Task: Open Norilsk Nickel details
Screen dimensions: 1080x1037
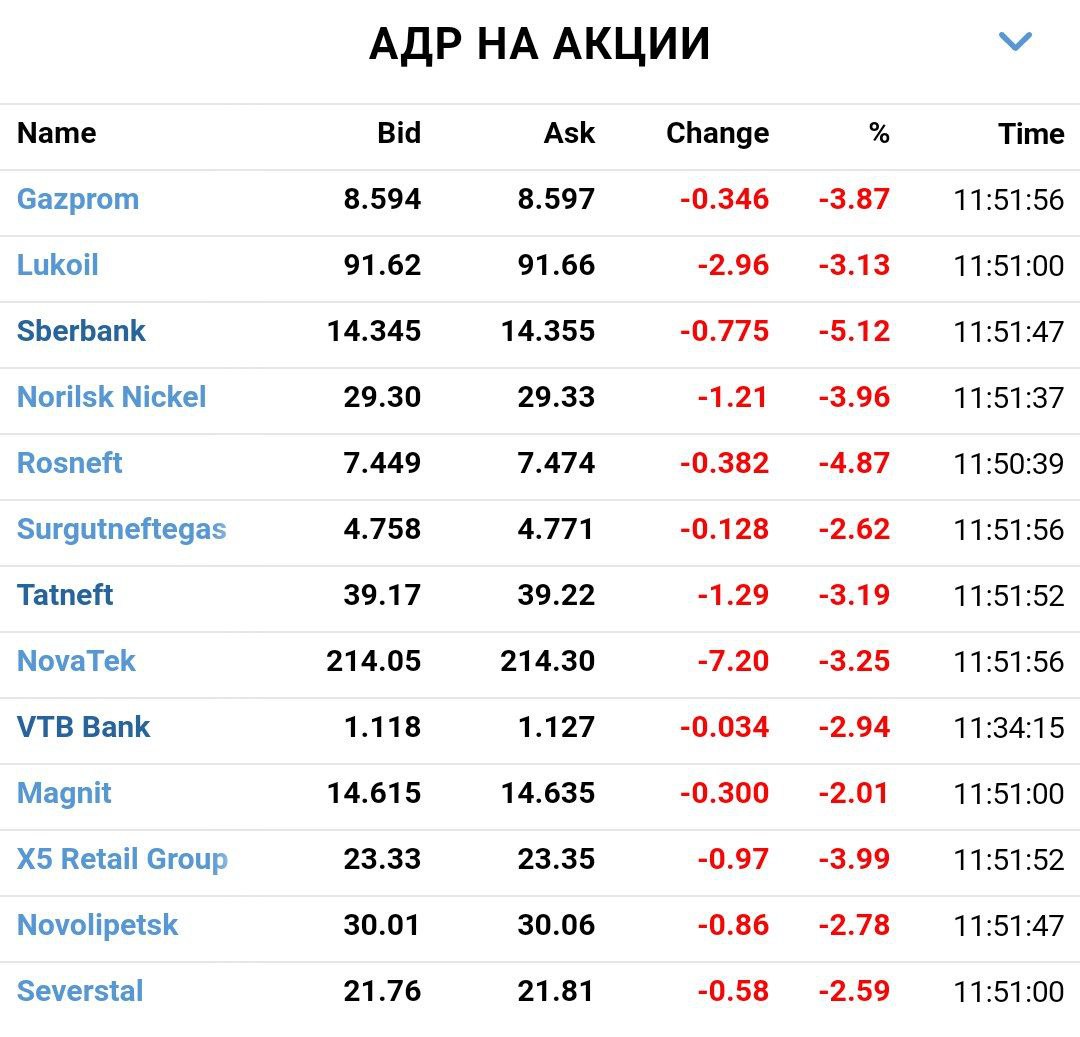Action: click(x=110, y=397)
